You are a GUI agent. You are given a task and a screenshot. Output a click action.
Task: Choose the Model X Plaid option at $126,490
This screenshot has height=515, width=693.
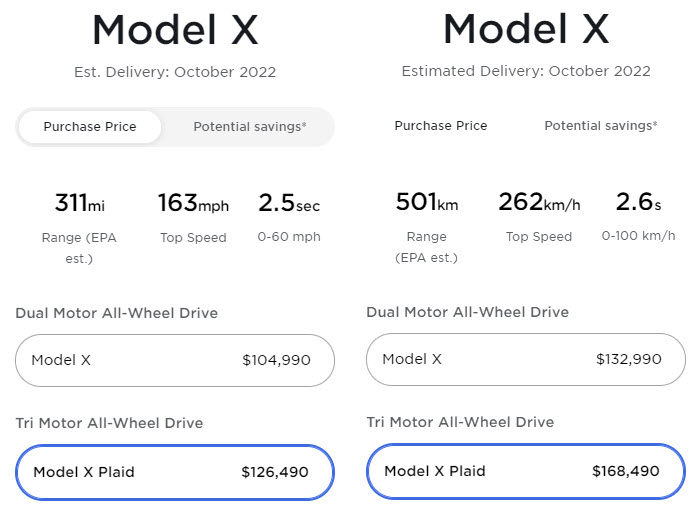[175, 472]
